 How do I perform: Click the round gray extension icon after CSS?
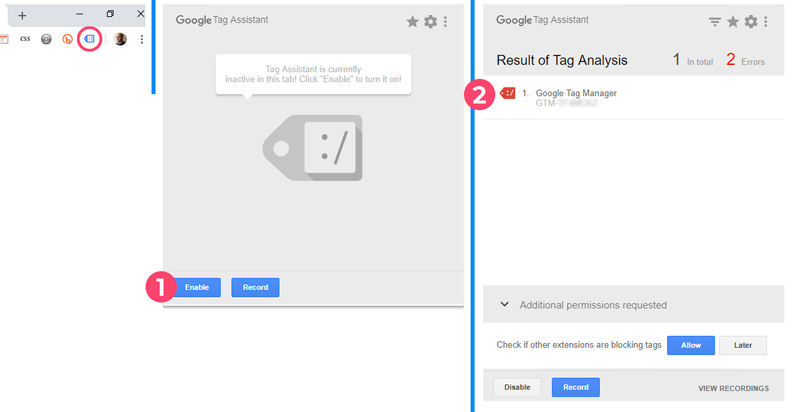(46, 39)
